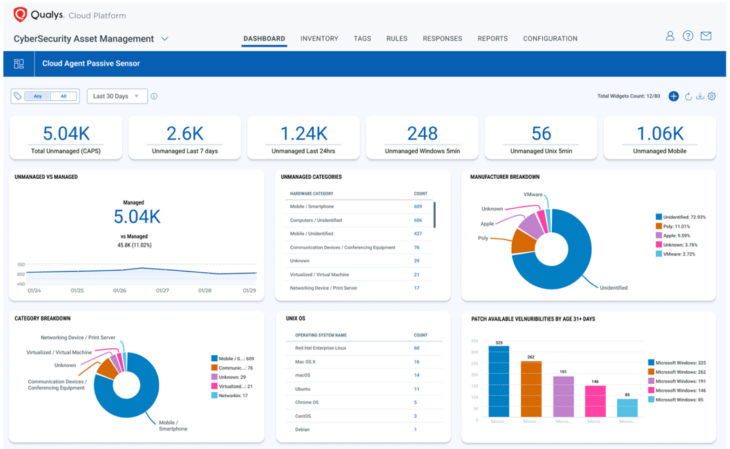Viewport: 730px width, 449px height.
Task: Click the Unidentified 72.93% legend swatch
Action: click(659, 217)
